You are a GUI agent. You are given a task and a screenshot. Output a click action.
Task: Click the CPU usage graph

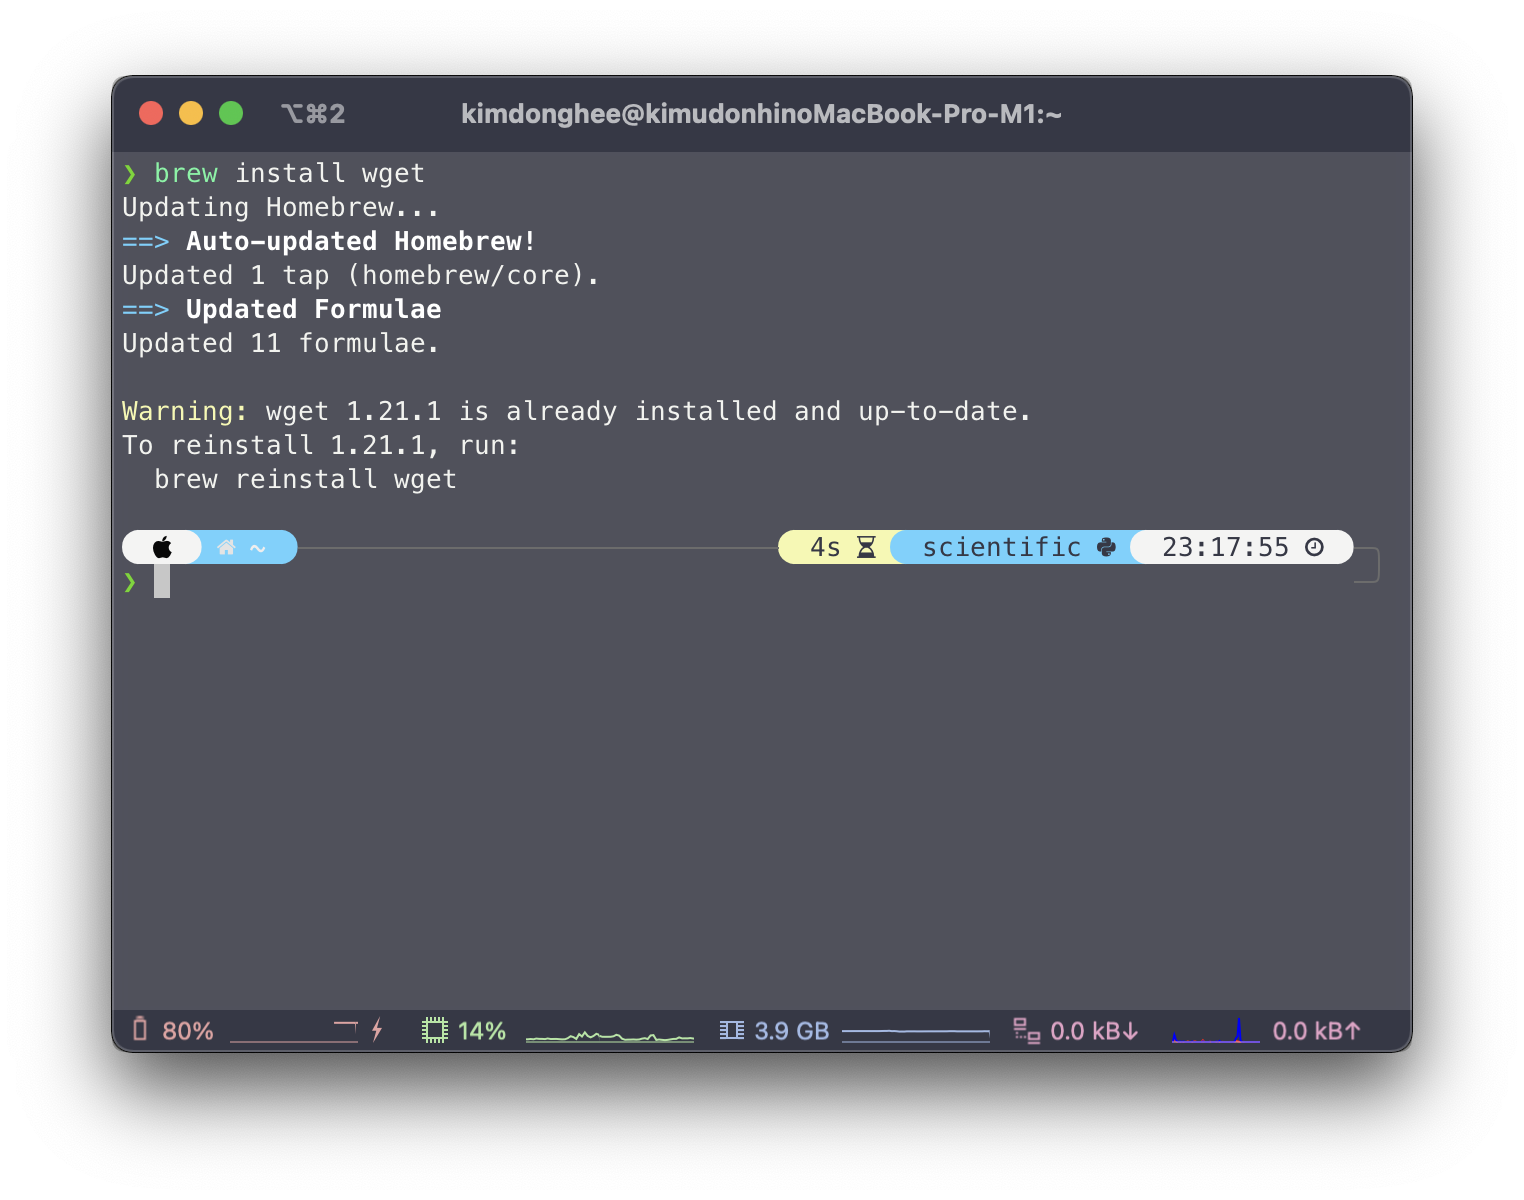pos(610,1036)
